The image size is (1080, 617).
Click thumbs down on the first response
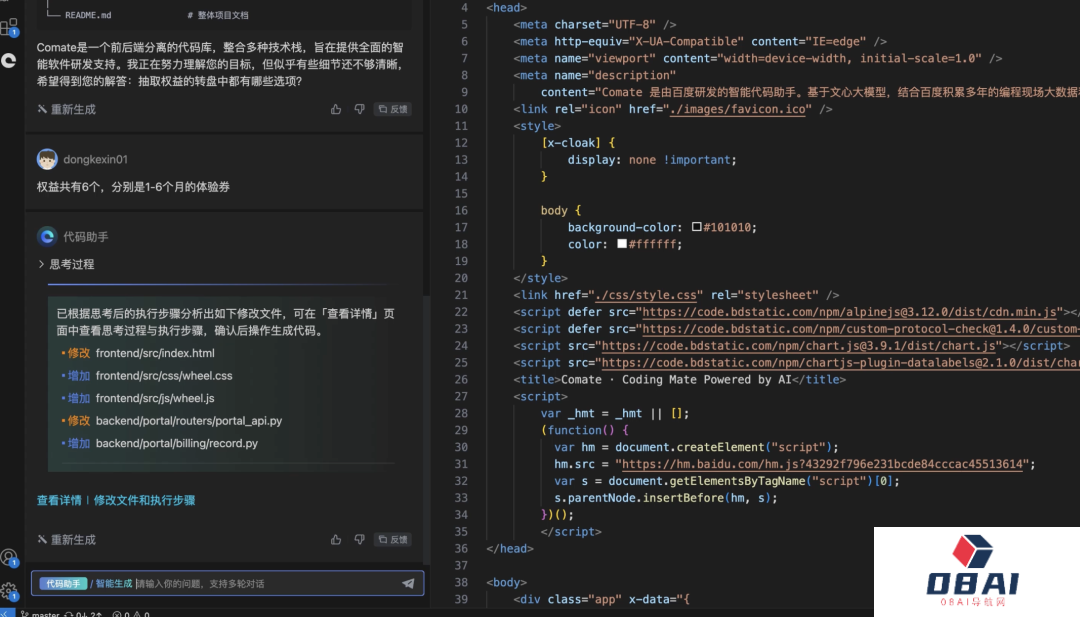click(359, 109)
